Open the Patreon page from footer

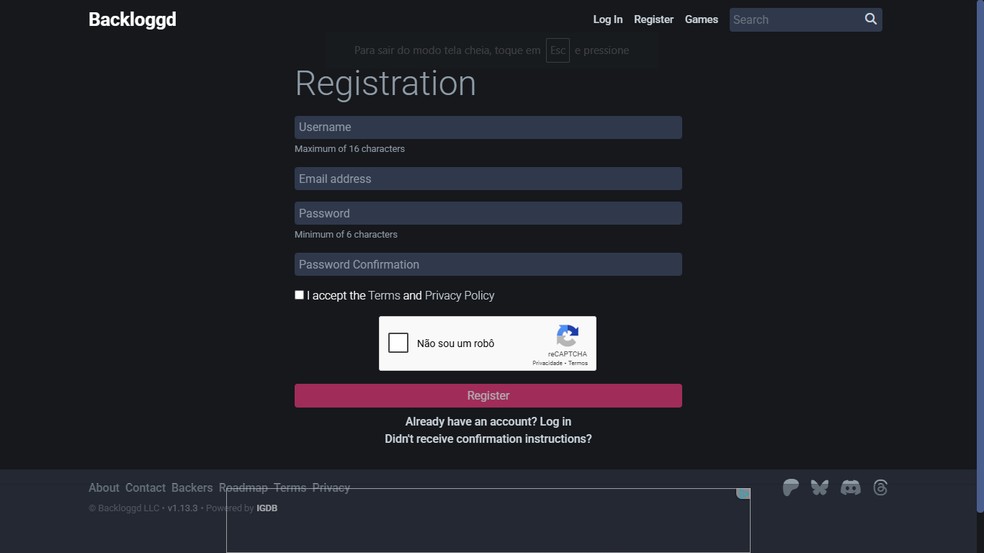(790, 488)
